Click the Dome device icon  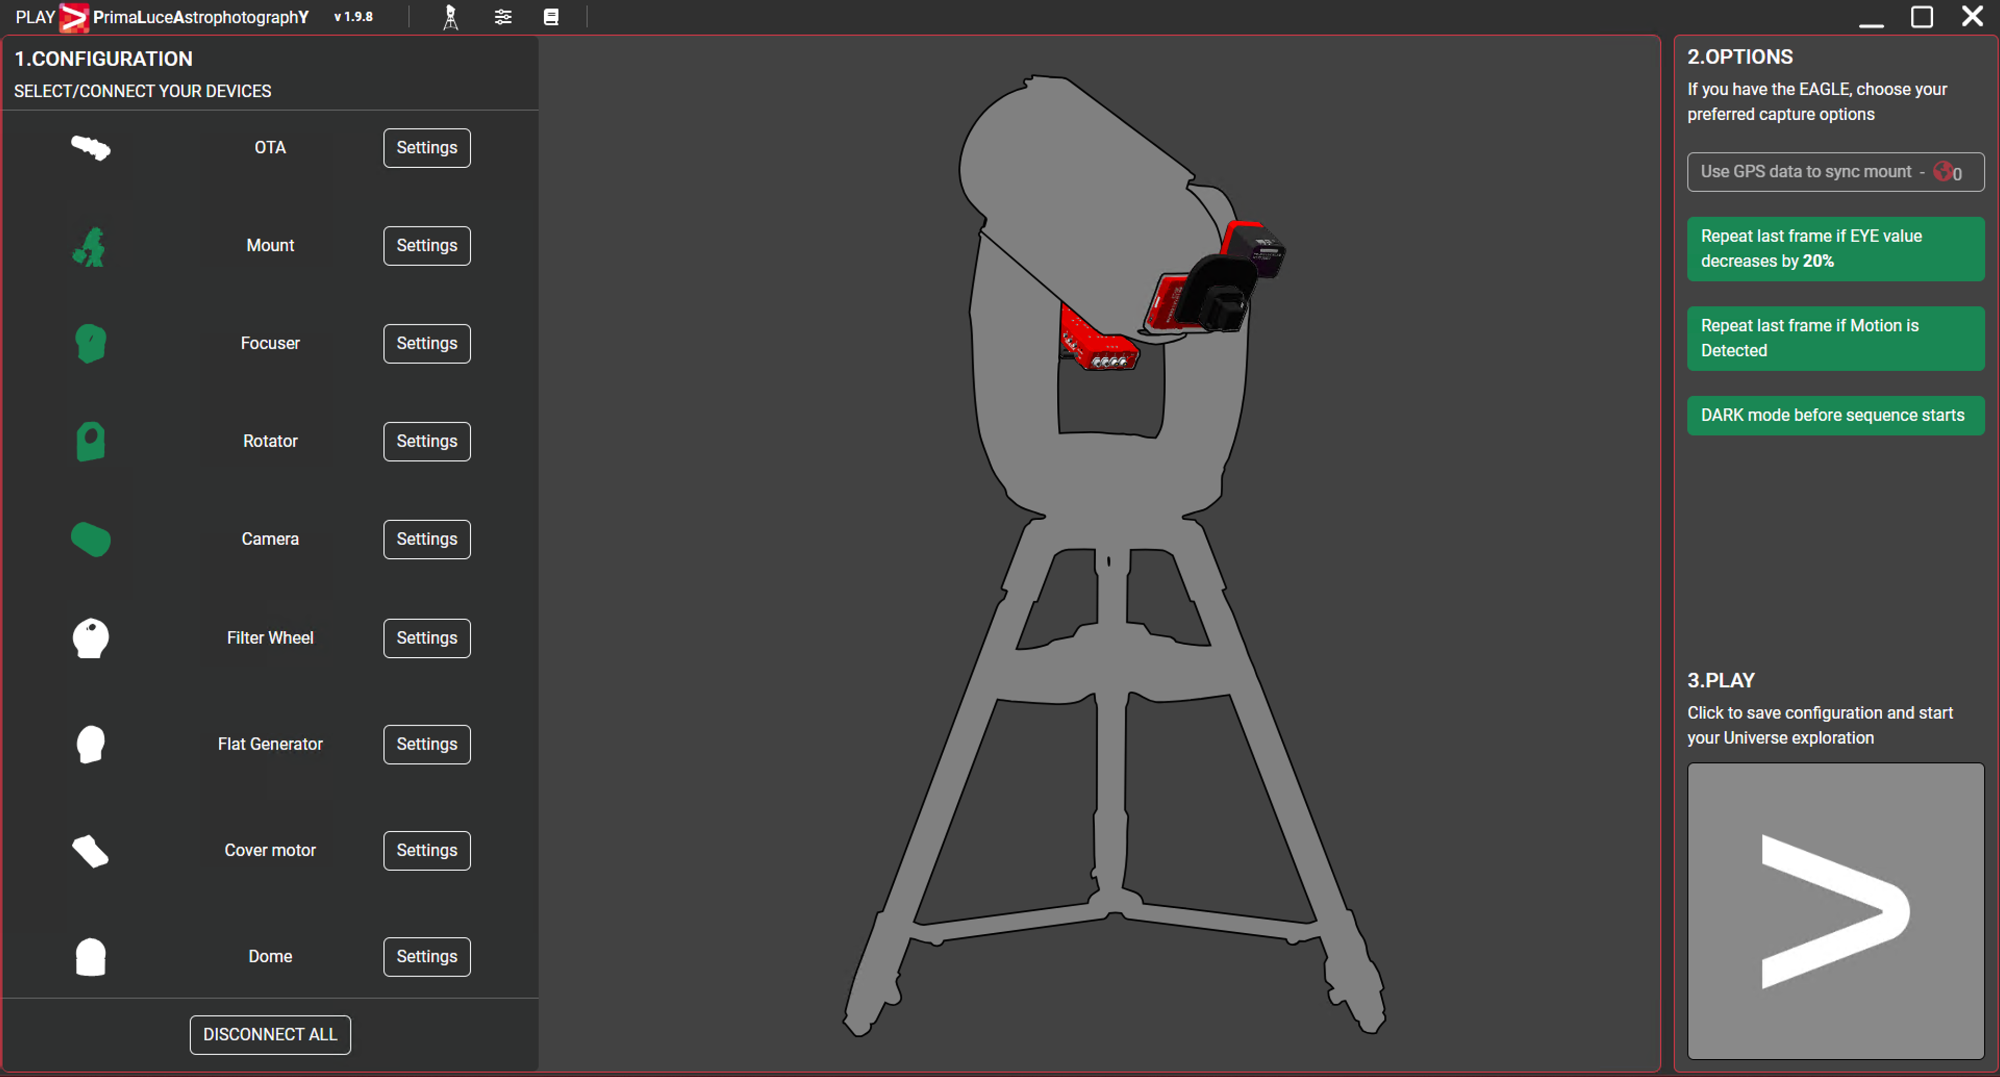90,957
